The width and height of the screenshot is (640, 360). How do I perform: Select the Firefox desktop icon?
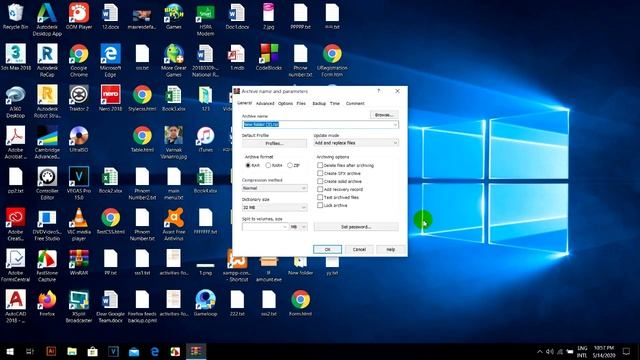(47, 303)
